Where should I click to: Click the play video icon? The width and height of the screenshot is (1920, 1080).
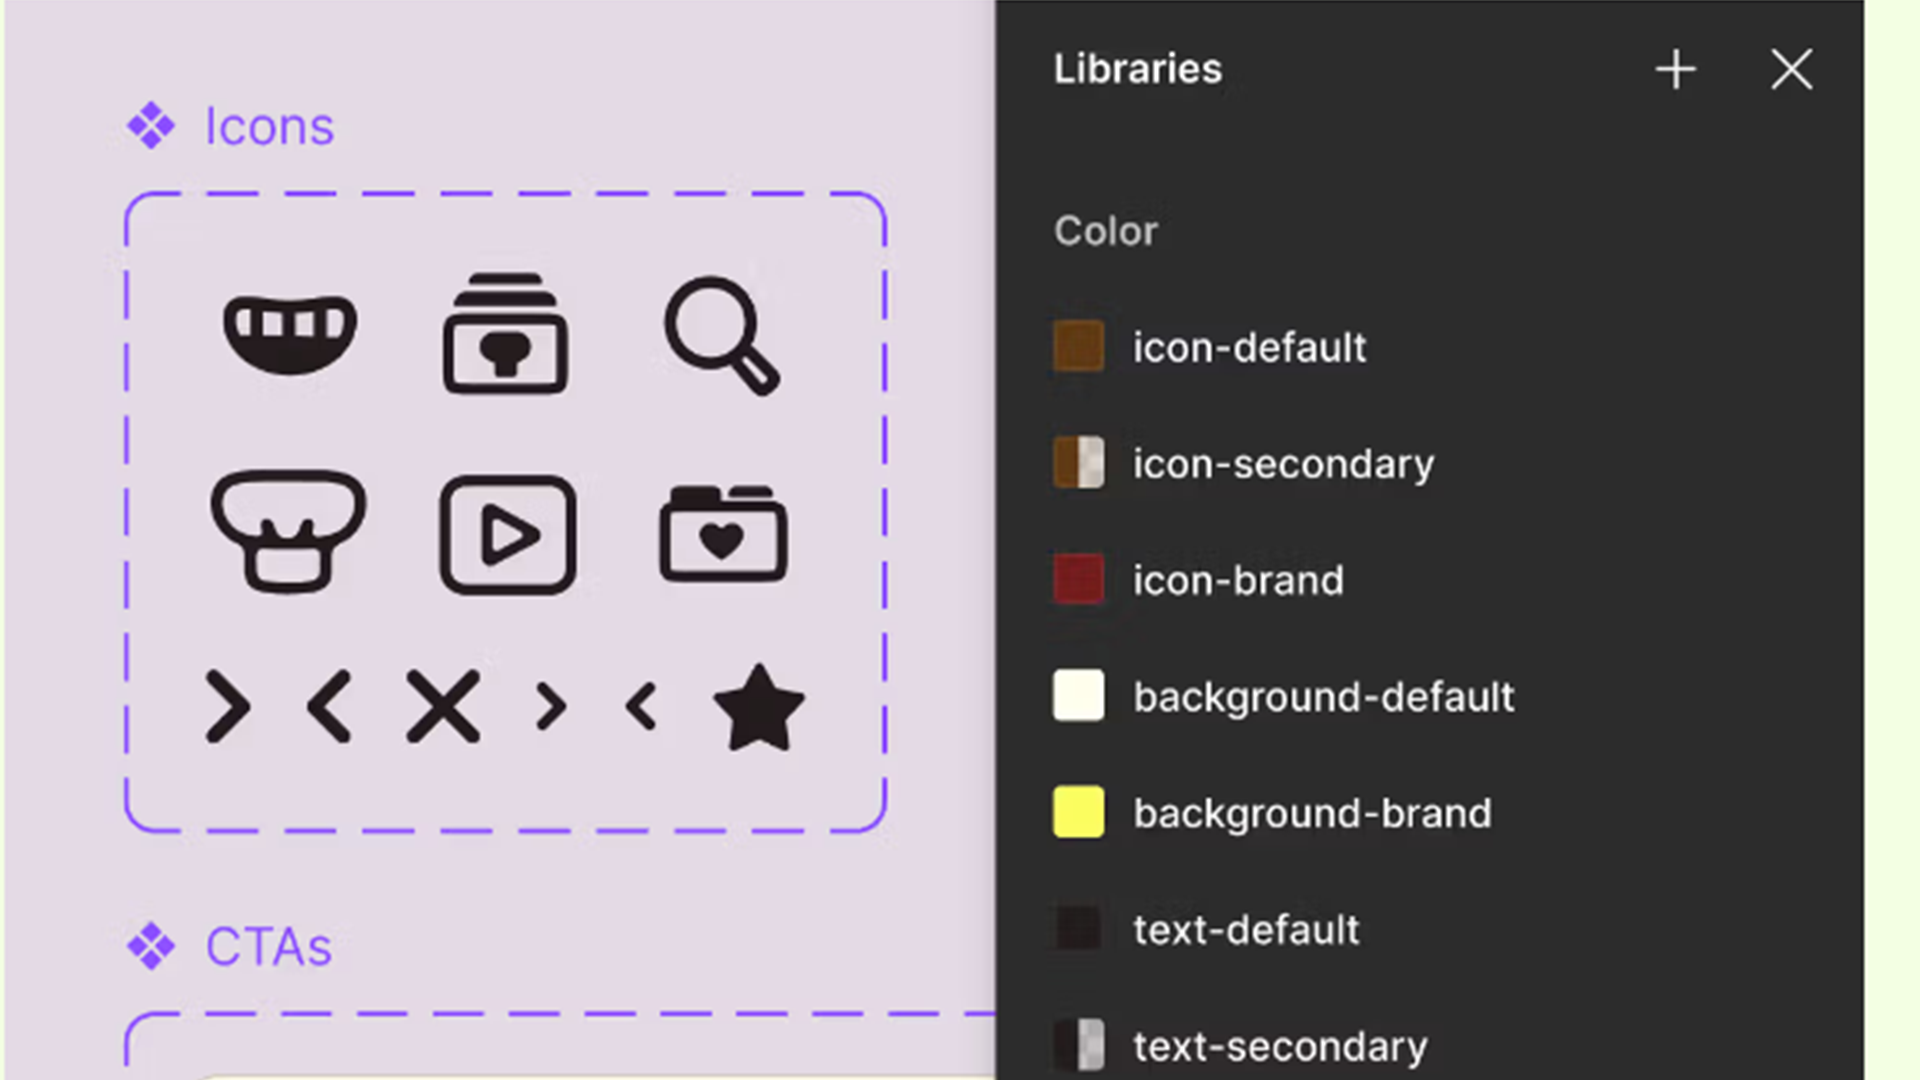[508, 535]
